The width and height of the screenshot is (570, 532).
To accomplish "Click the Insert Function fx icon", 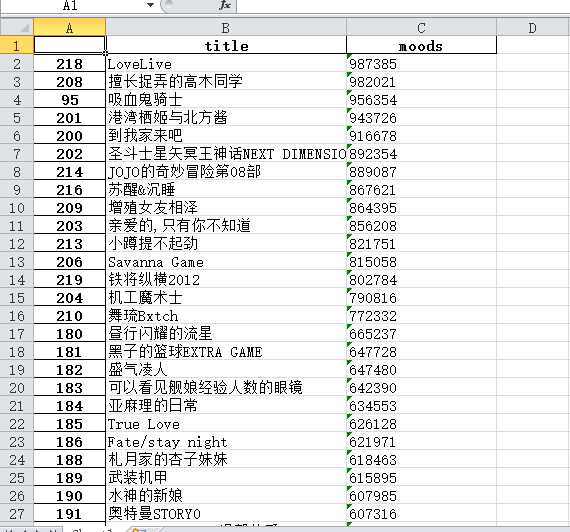I will (x=225, y=5).
